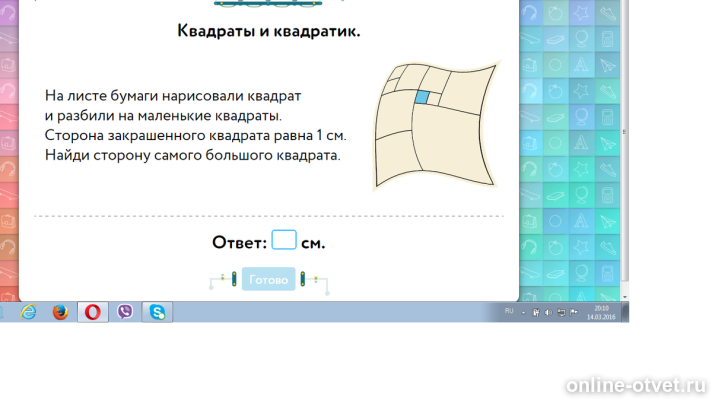Screen dimensions: 712x400
Task: Click the clock showing 20:10
Action: point(601,312)
